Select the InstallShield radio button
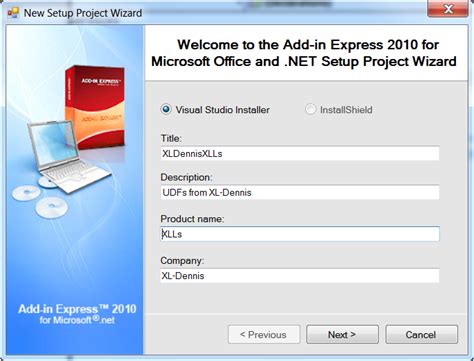Image resolution: width=474 pixels, height=361 pixels. 310,109
